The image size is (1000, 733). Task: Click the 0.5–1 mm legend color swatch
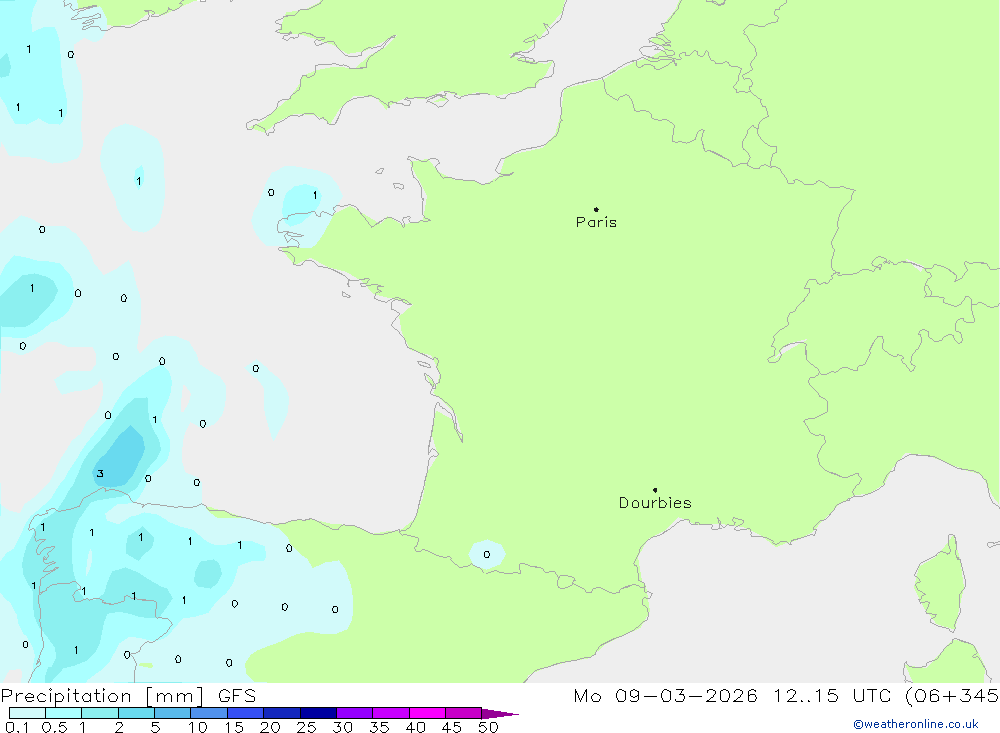tap(63, 713)
